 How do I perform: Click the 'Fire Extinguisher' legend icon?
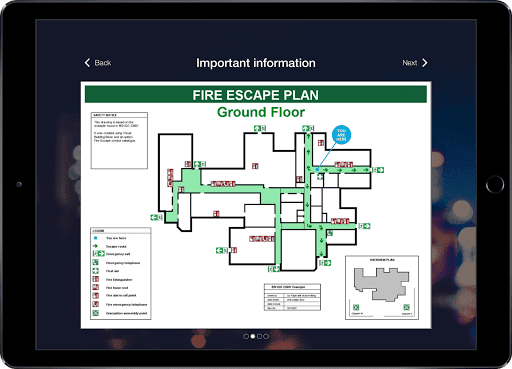[96, 279]
